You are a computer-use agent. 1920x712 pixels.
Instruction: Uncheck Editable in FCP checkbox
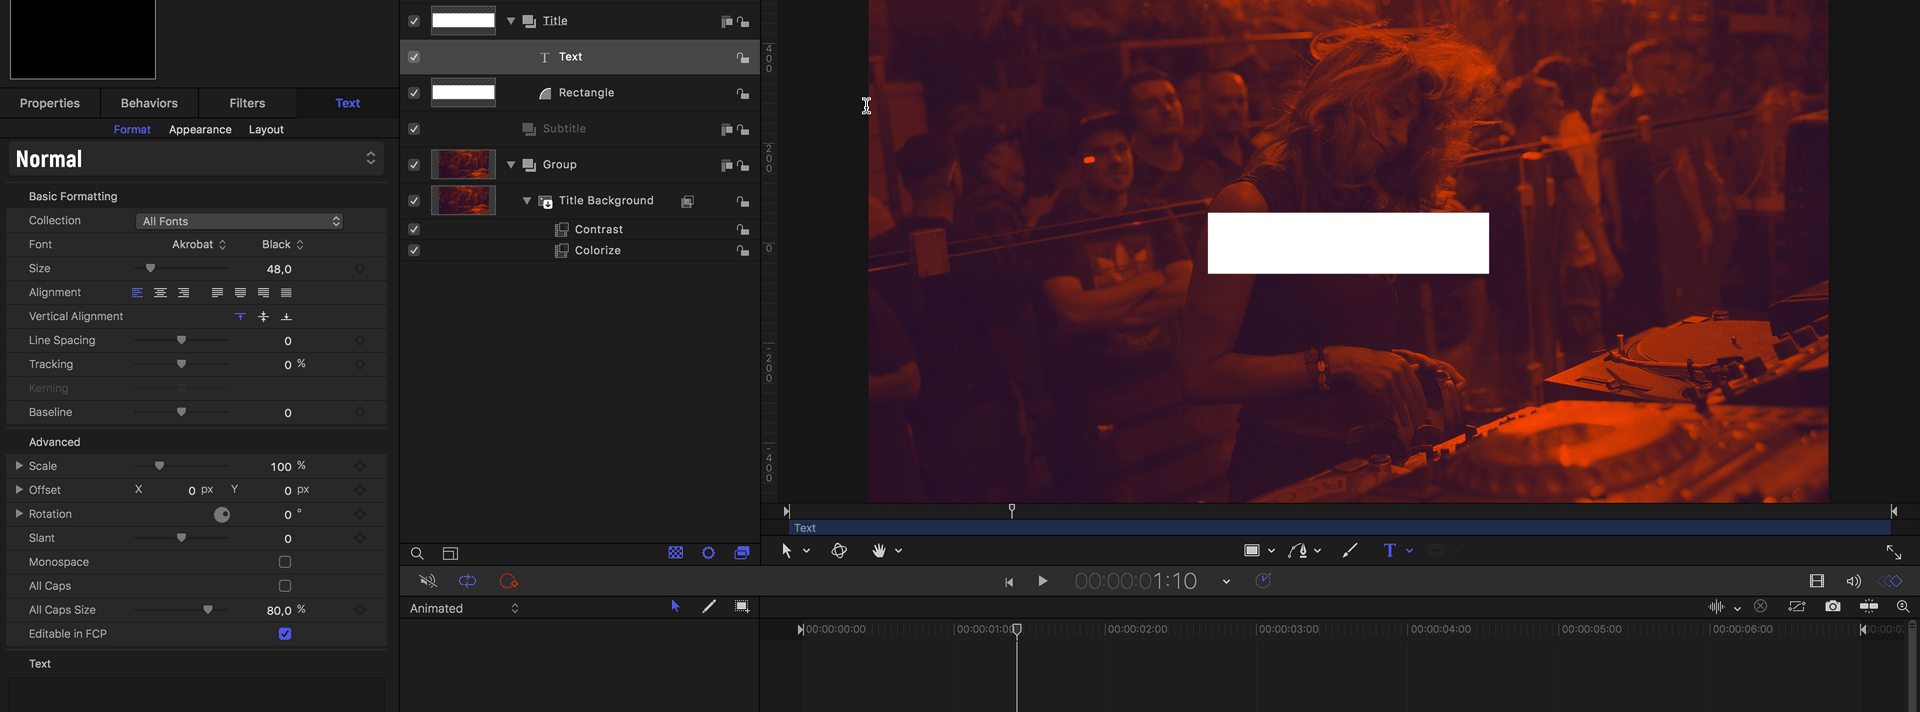click(x=285, y=634)
